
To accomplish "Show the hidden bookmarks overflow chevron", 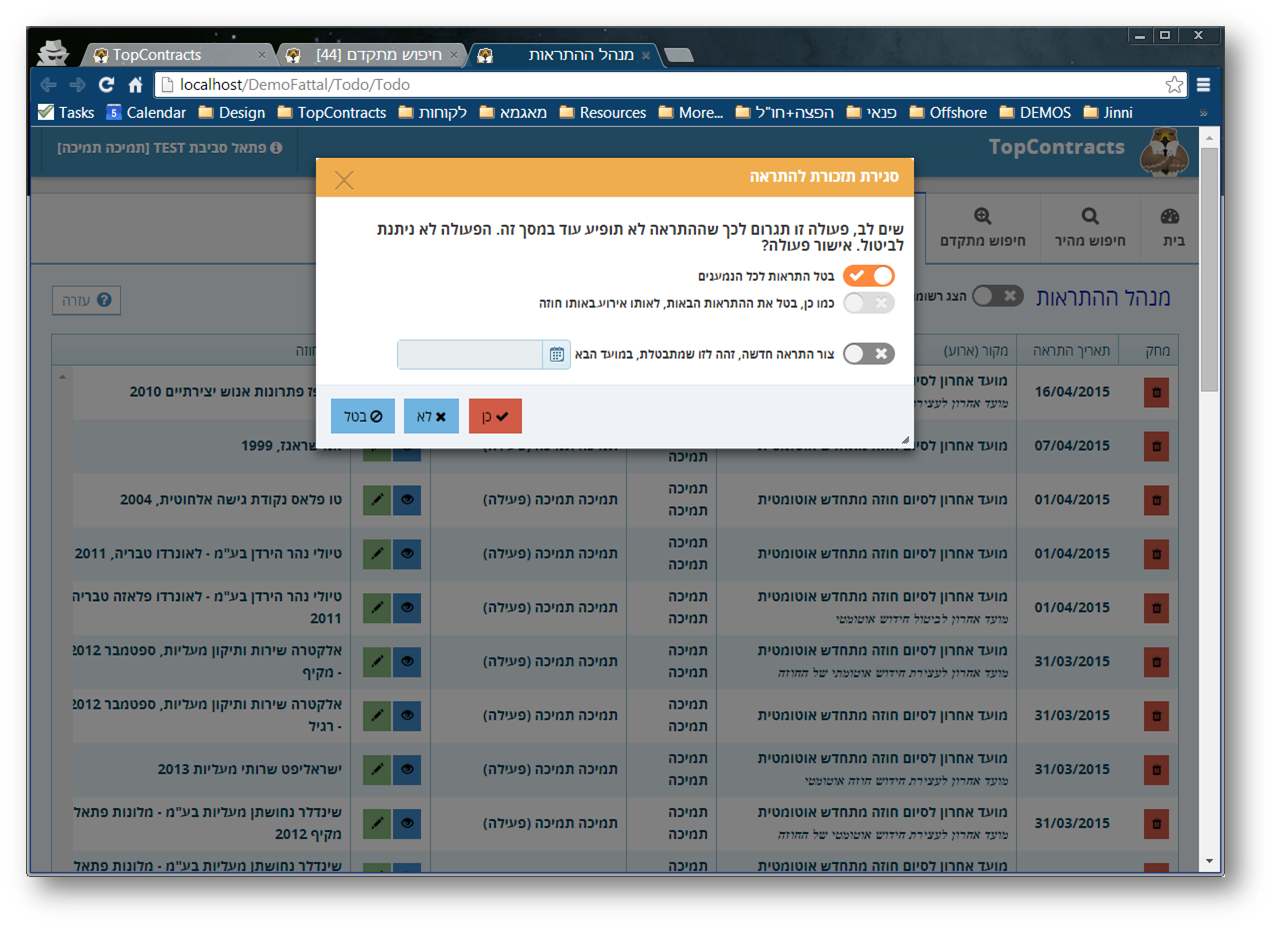I will click(1203, 113).
